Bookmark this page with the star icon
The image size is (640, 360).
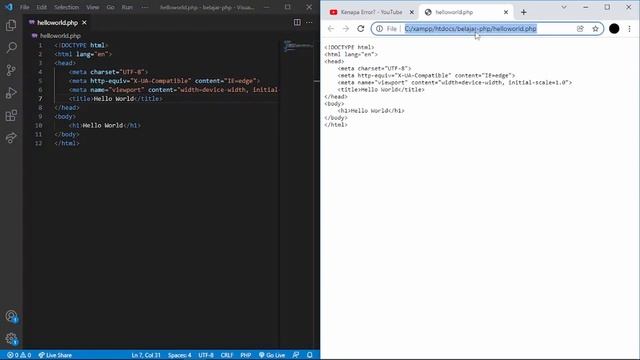click(x=595, y=29)
